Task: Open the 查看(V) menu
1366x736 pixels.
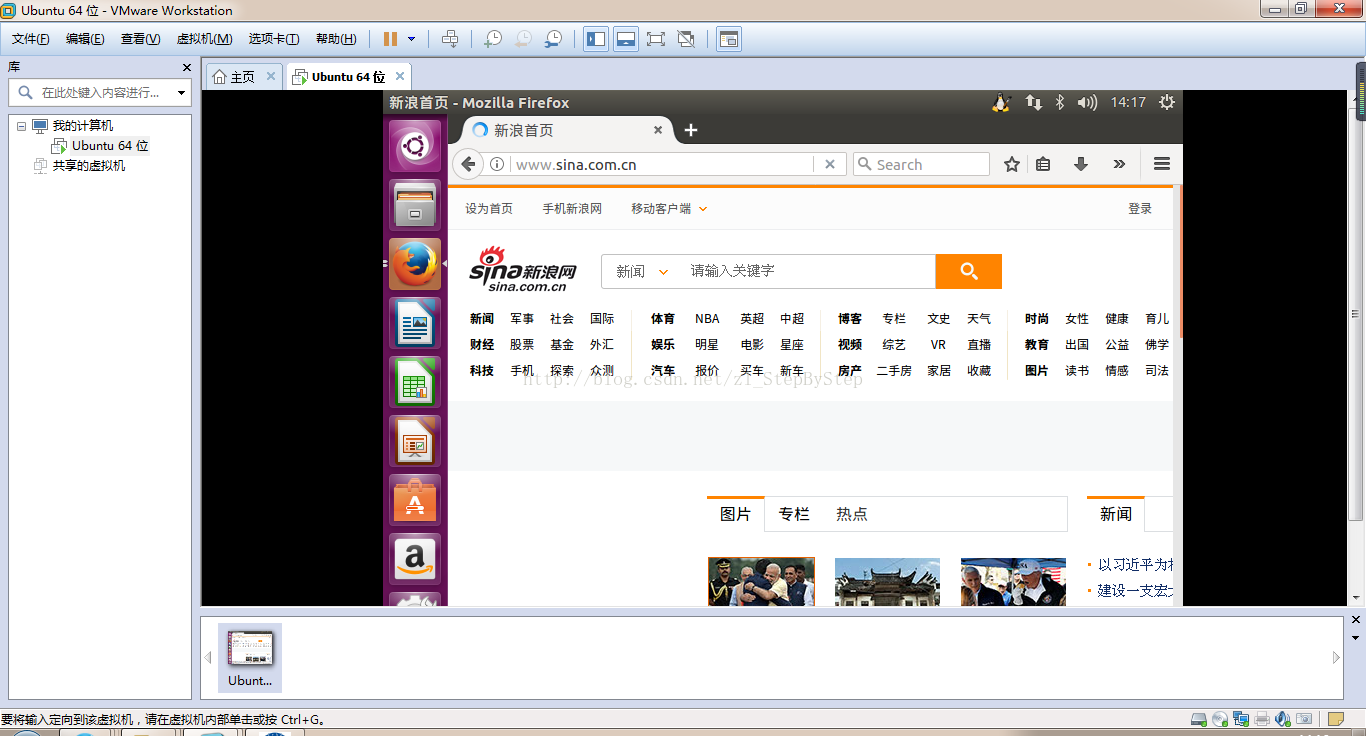Action: coord(140,39)
